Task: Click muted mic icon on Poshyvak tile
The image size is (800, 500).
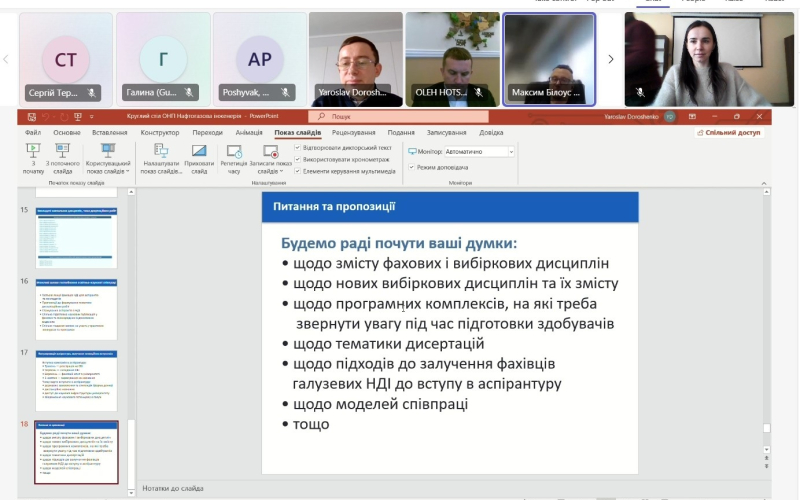Action: [x=285, y=92]
